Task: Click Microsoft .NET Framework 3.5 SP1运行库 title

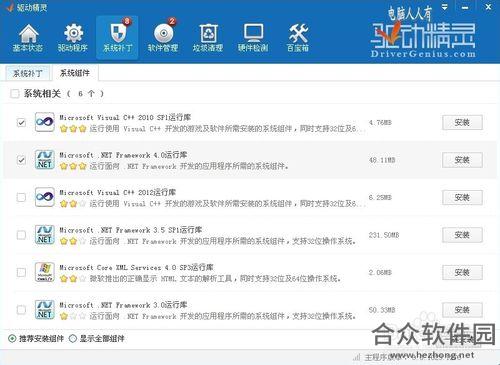Action: (x=131, y=230)
